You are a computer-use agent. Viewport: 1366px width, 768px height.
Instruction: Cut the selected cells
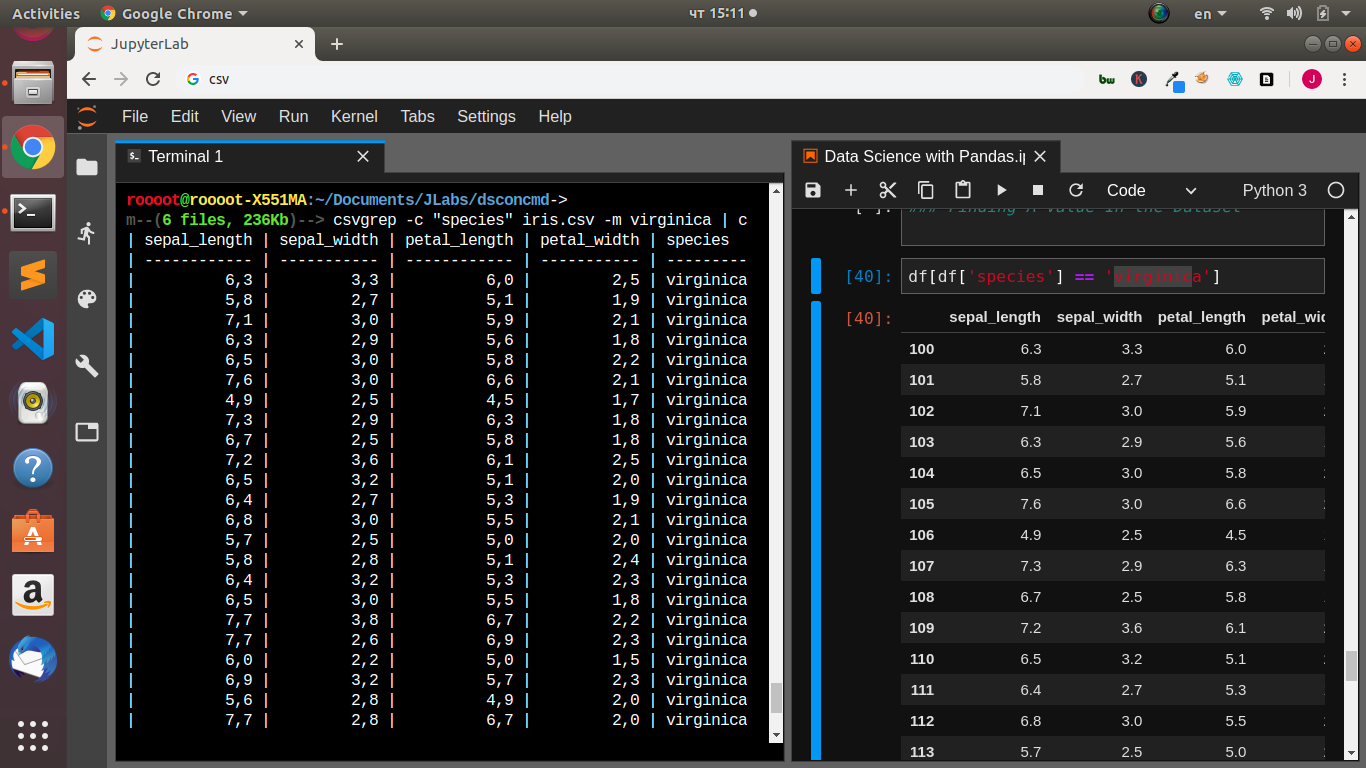[x=887, y=190]
